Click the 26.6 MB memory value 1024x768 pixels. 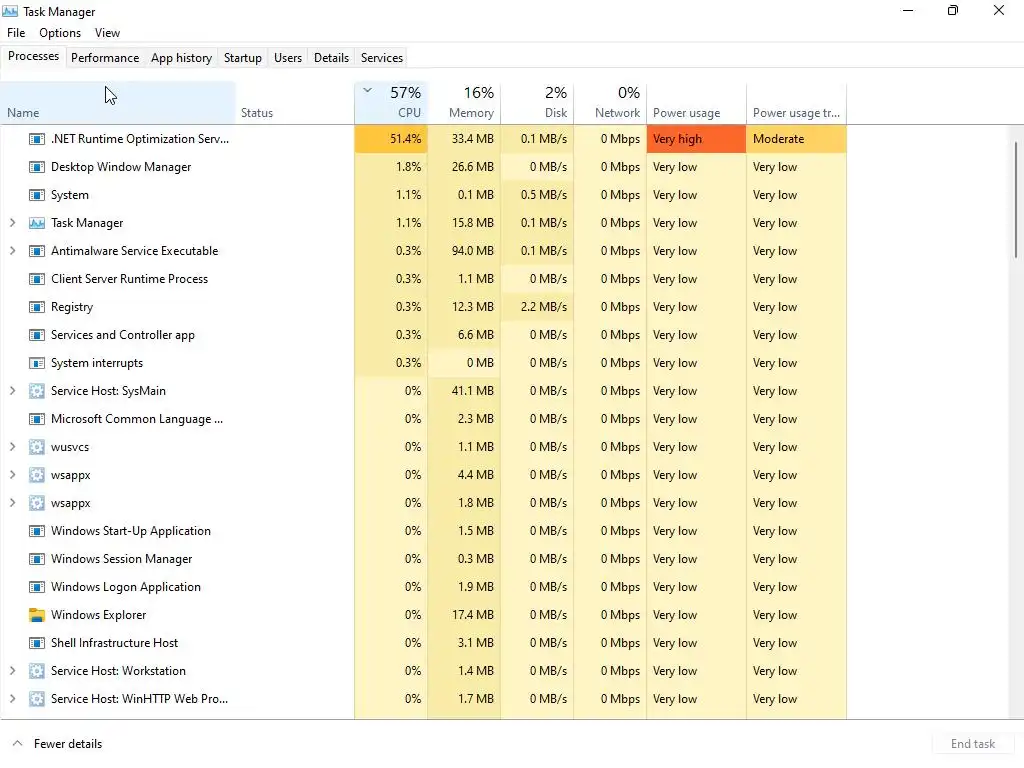click(473, 167)
